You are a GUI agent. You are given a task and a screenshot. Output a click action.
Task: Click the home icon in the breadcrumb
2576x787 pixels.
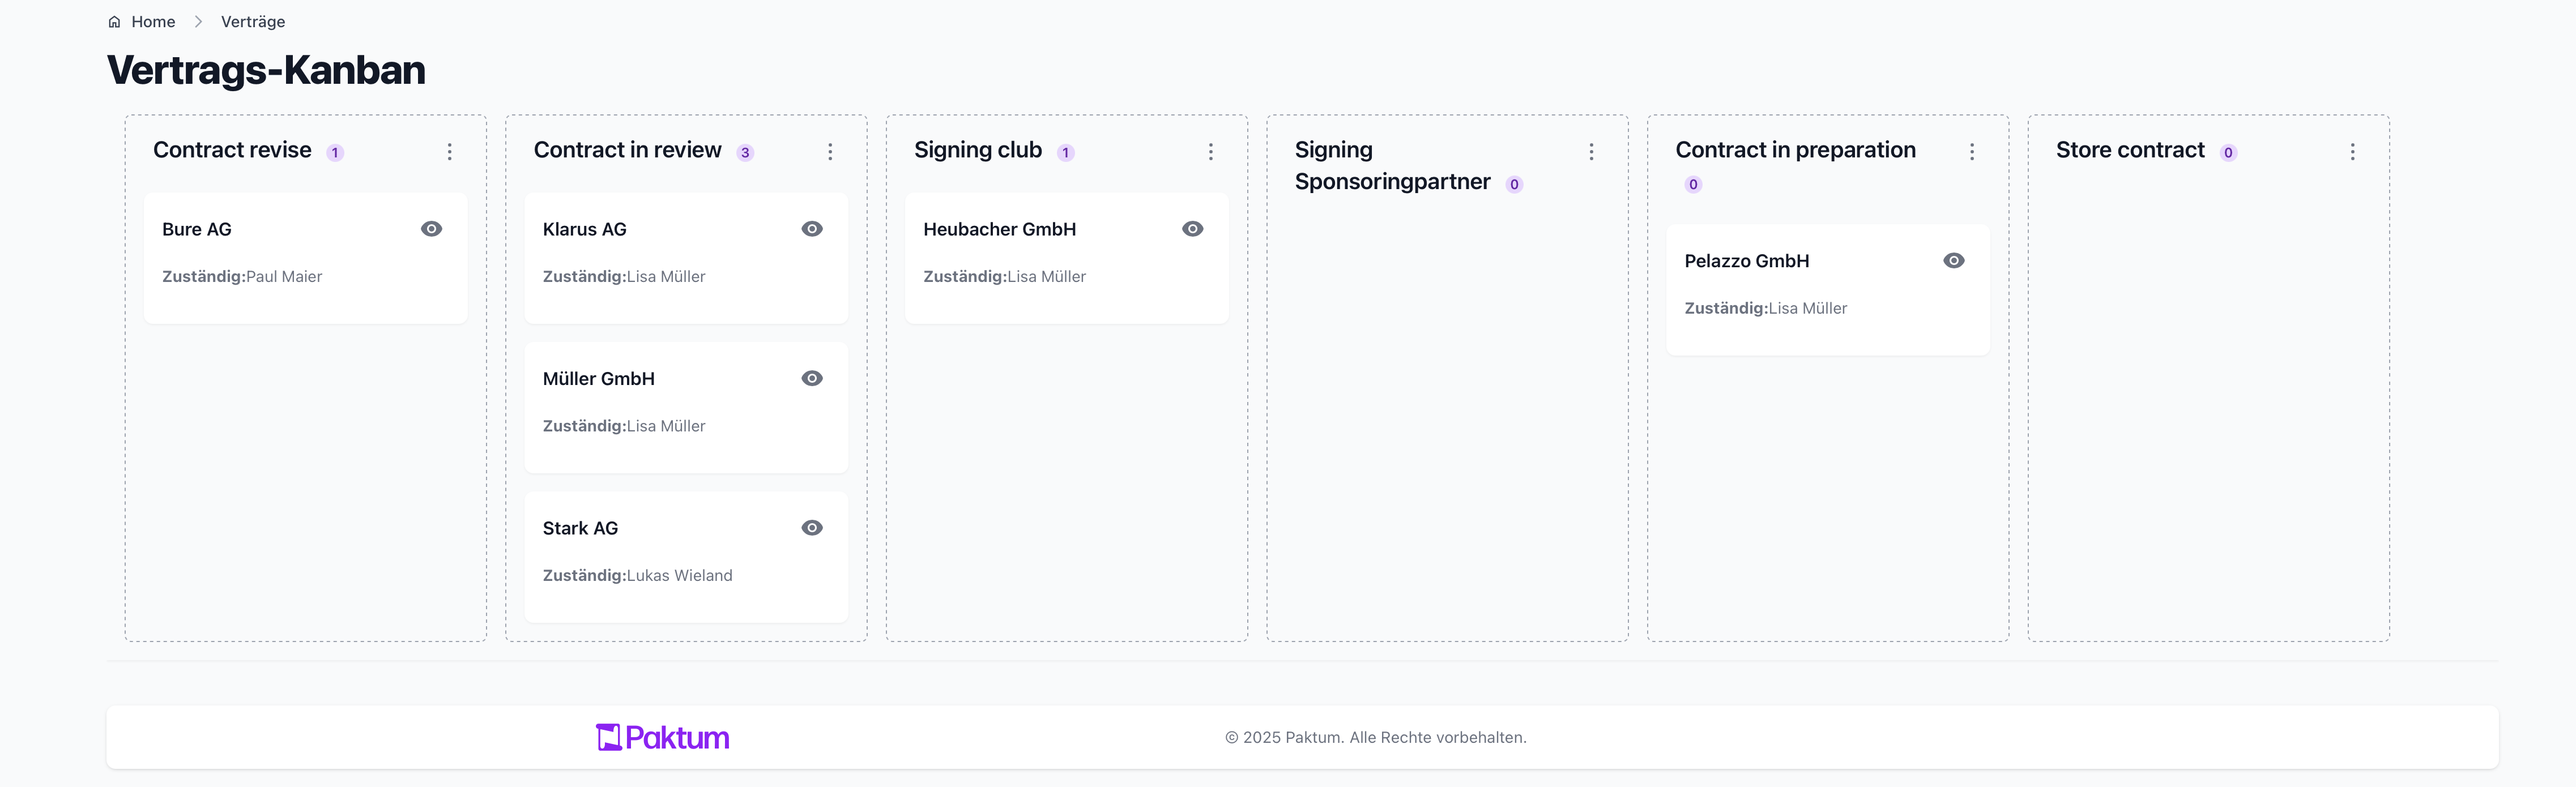pyautogui.click(x=114, y=22)
